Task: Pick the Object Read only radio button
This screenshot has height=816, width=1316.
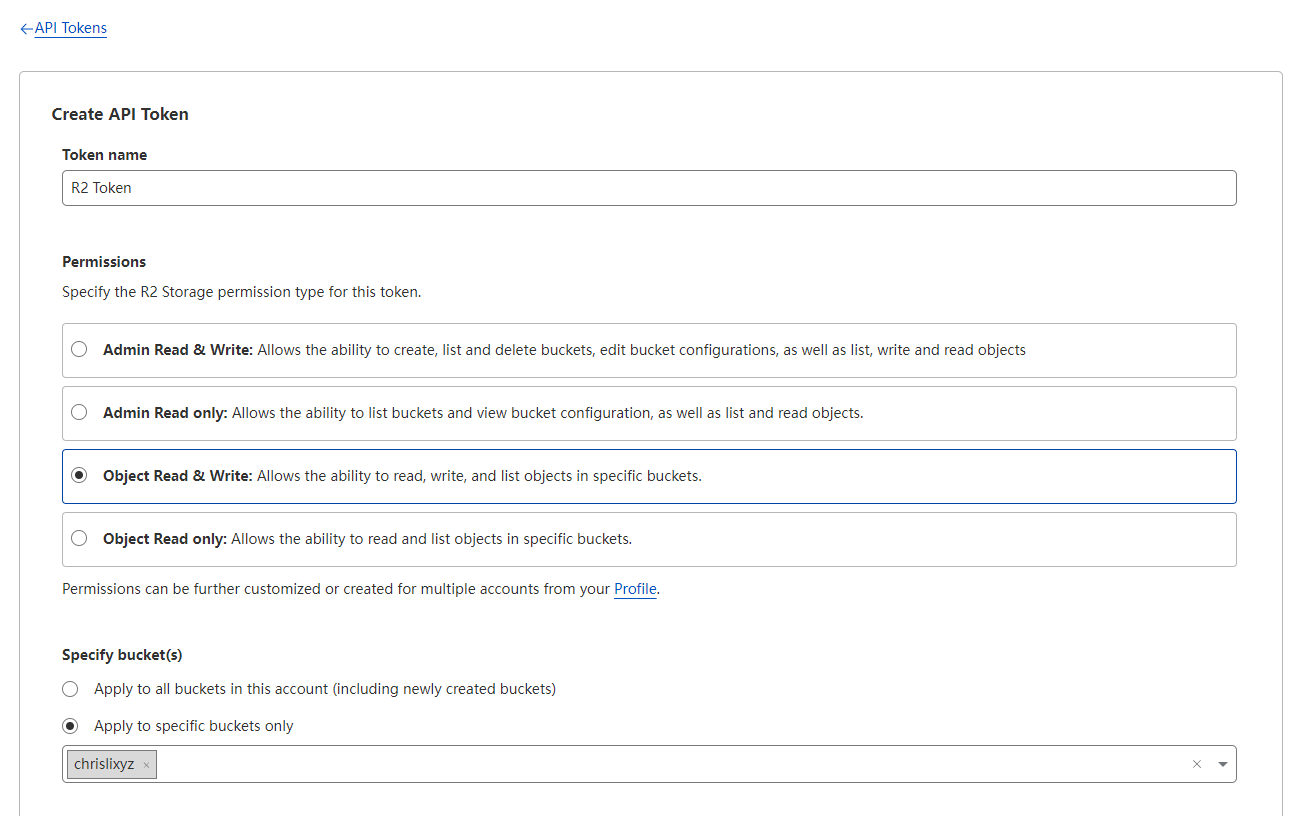Action: coord(79,539)
